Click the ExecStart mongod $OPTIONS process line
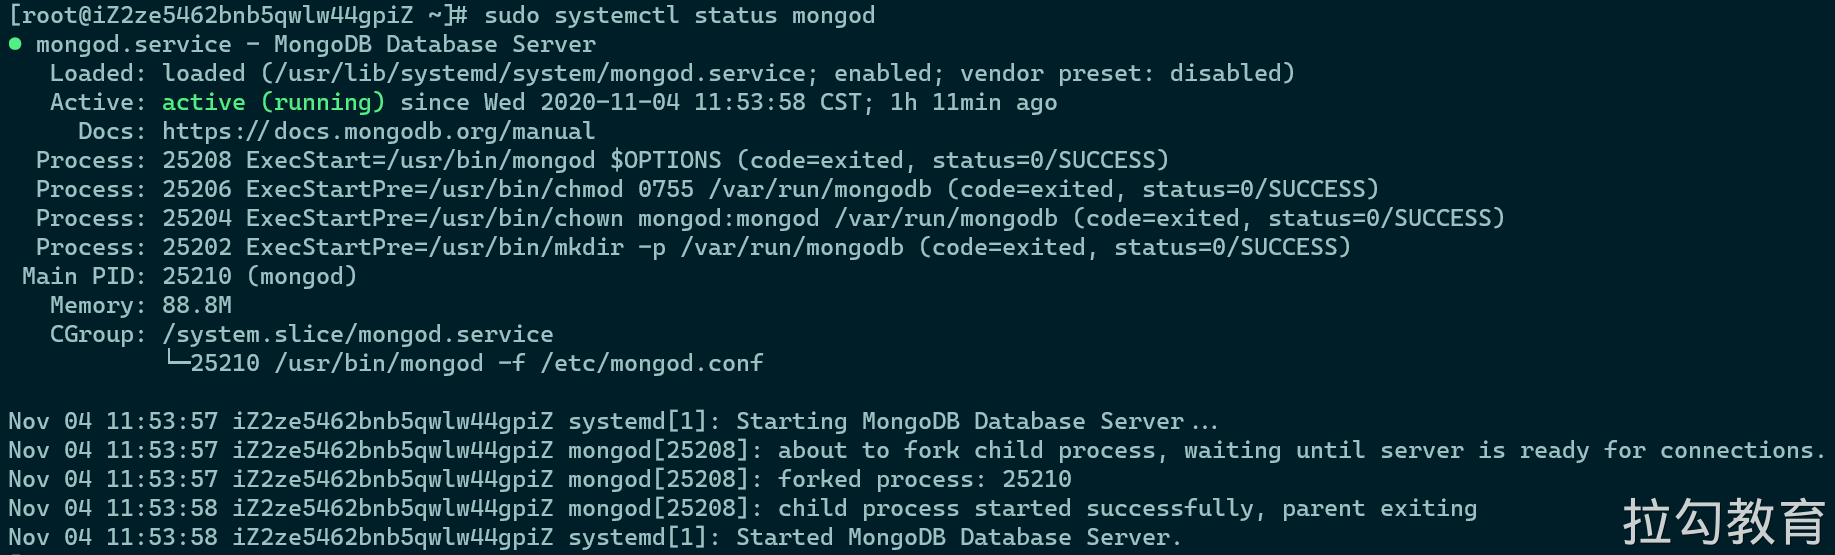The height and width of the screenshot is (555, 1835). point(602,160)
